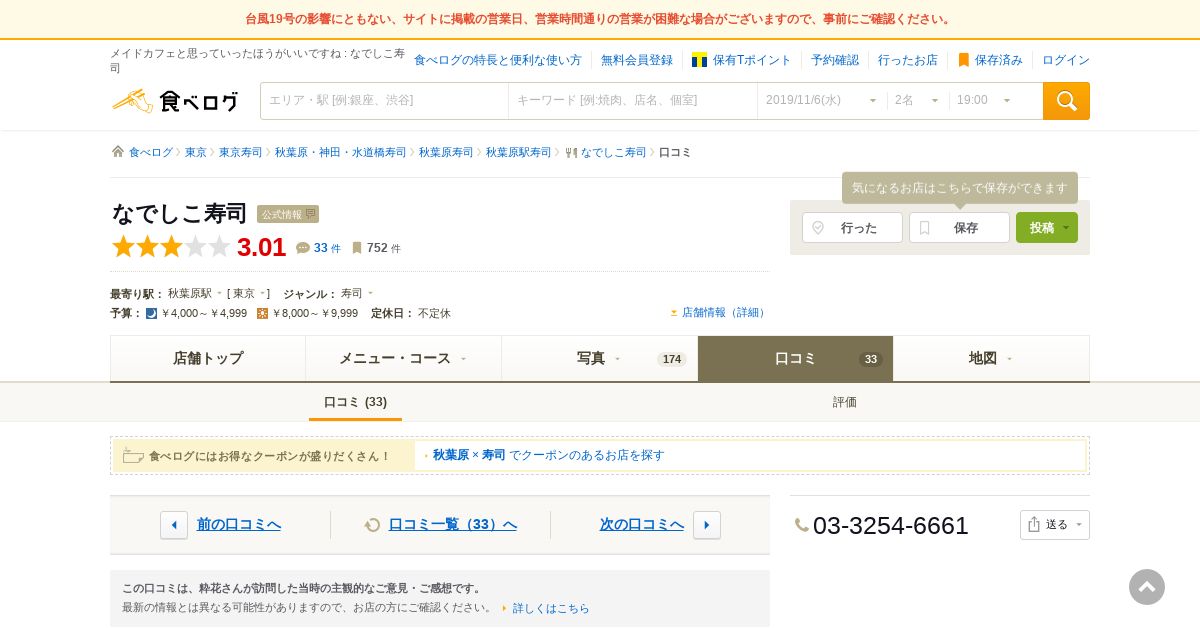
Task: Click the typhoon notice banner text
Action: coord(600,19)
